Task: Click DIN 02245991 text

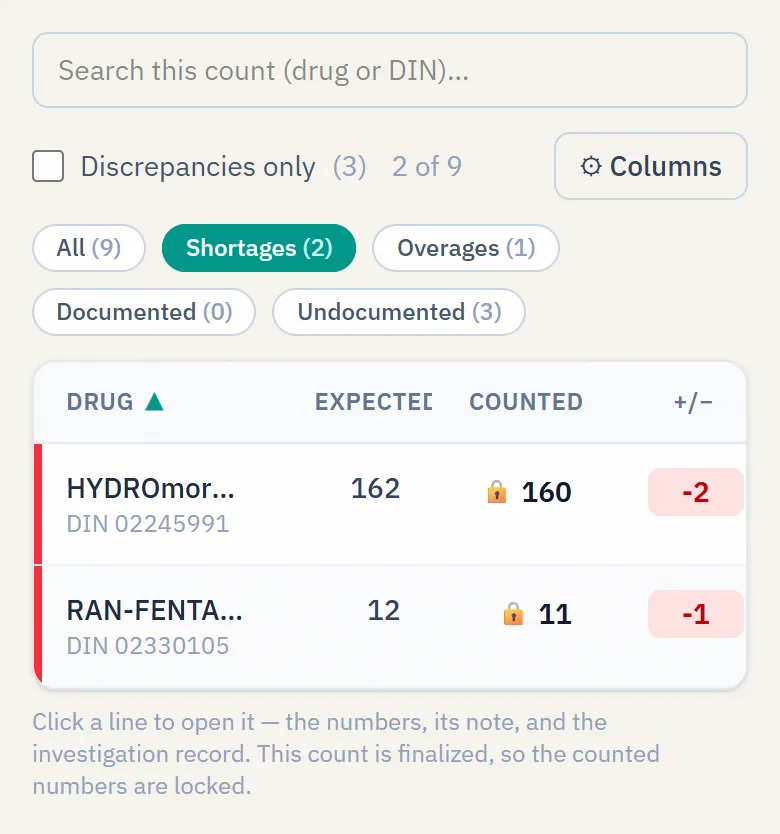Action: pos(148,524)
